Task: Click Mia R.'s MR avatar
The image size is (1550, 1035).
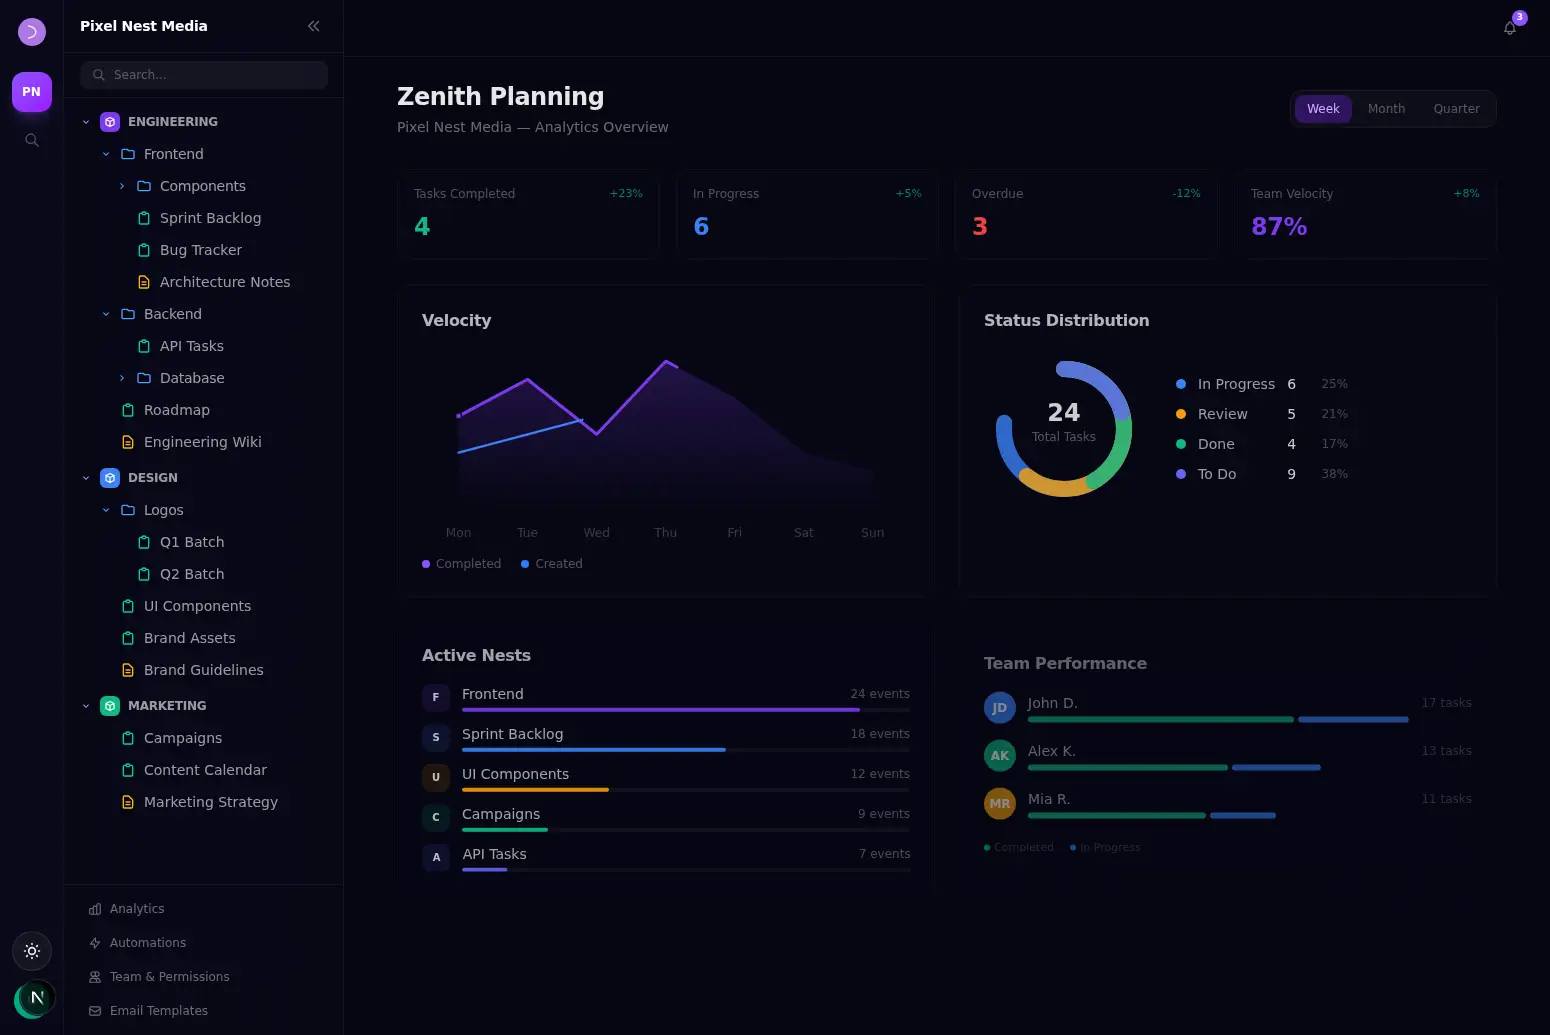Action: pyautogui.click(x=1000, y=804)
